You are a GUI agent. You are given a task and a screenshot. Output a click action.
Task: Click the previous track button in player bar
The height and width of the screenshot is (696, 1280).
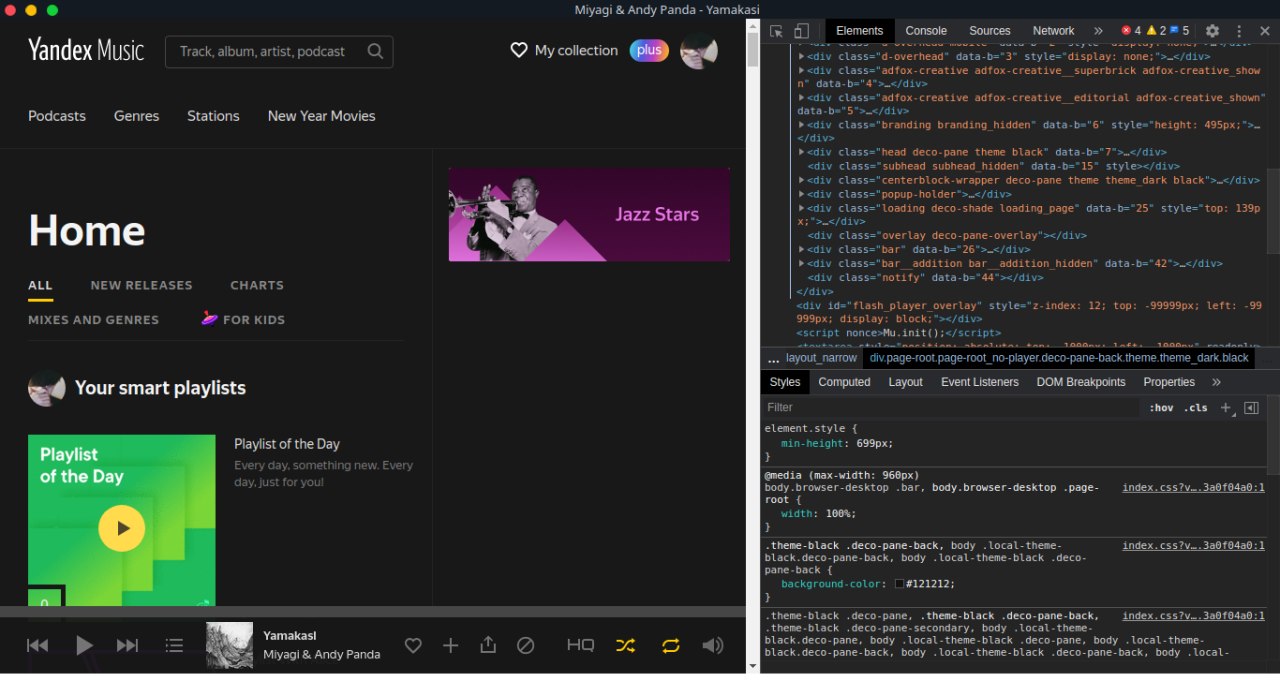point(37,646)
